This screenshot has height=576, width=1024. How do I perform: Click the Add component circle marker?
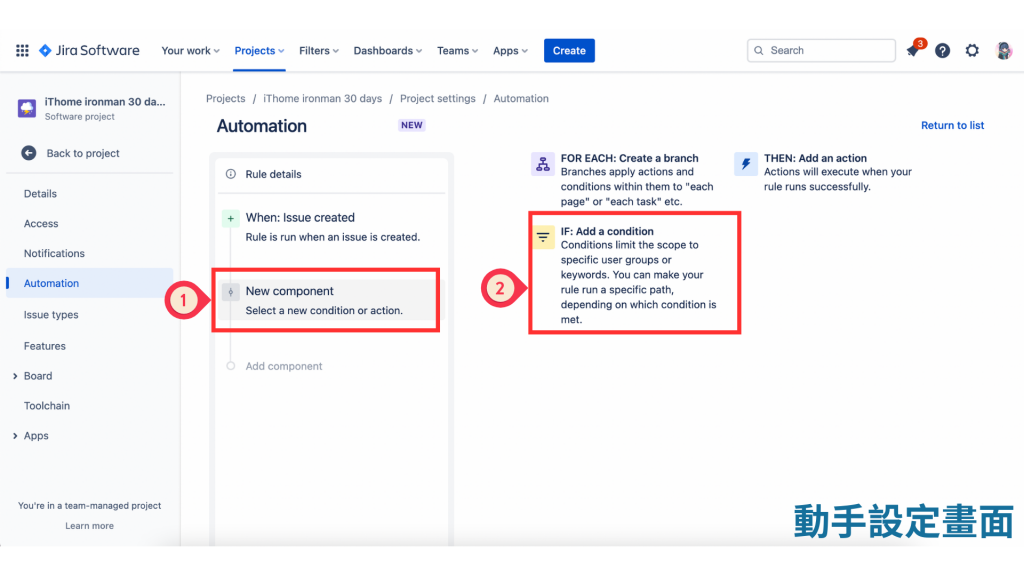tap(231, 366)
